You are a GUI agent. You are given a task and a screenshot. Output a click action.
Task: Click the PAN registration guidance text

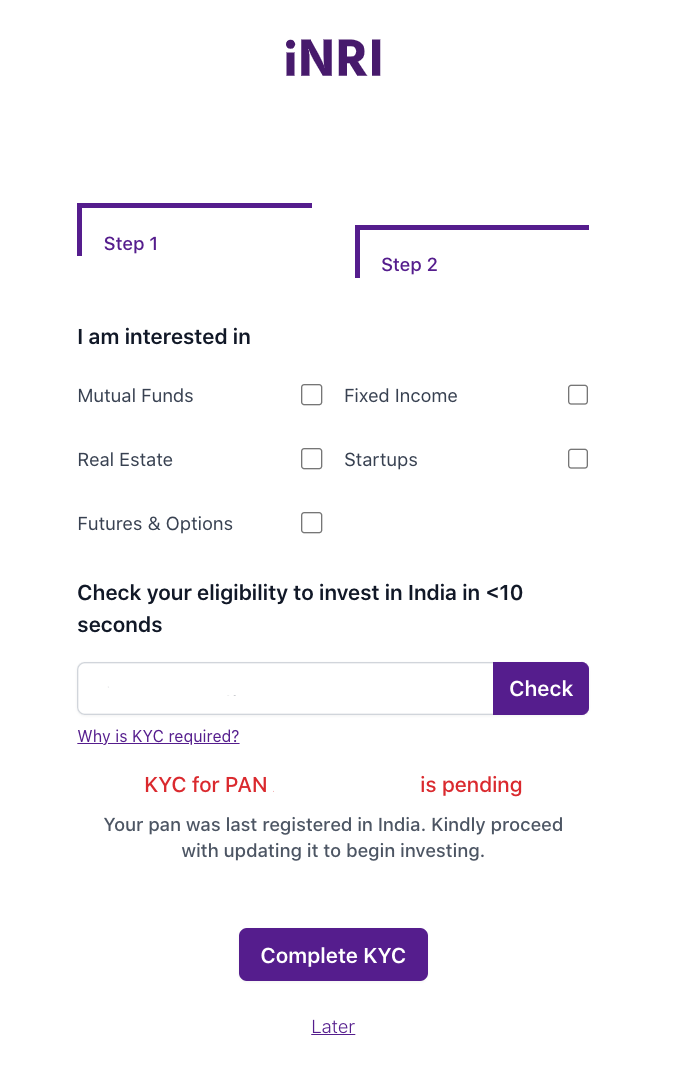333,837
